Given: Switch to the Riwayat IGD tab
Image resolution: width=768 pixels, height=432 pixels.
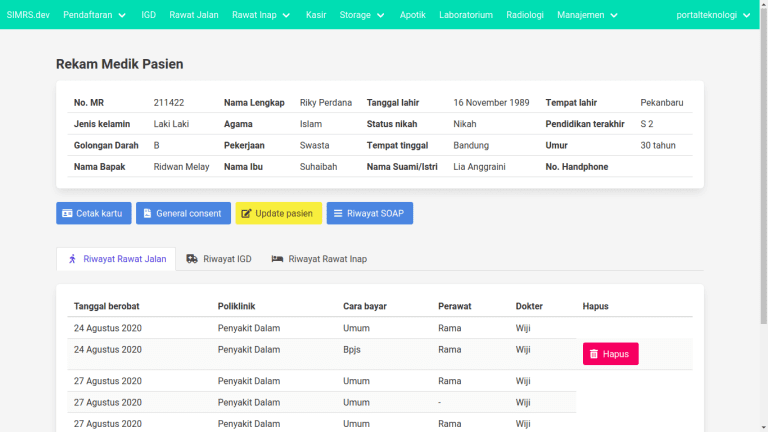Looking at the screenshot, I should [x=219, y=259].
